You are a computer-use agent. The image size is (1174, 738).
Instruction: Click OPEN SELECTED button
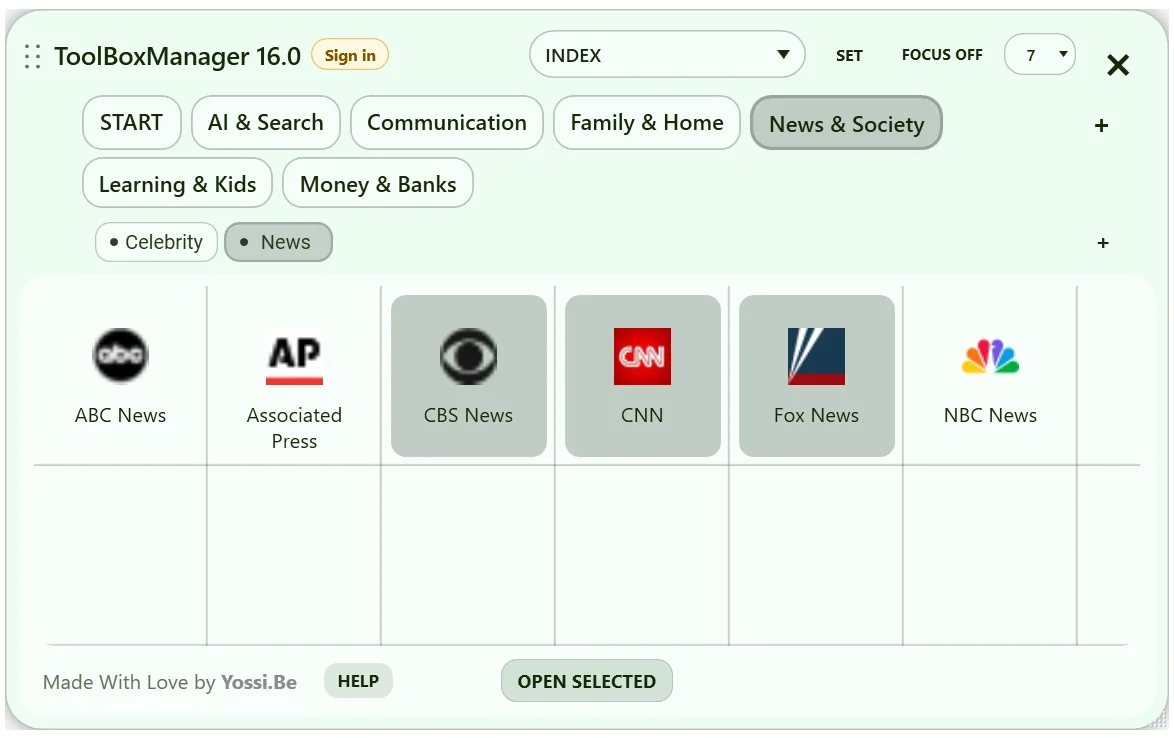tap(587, 681)
